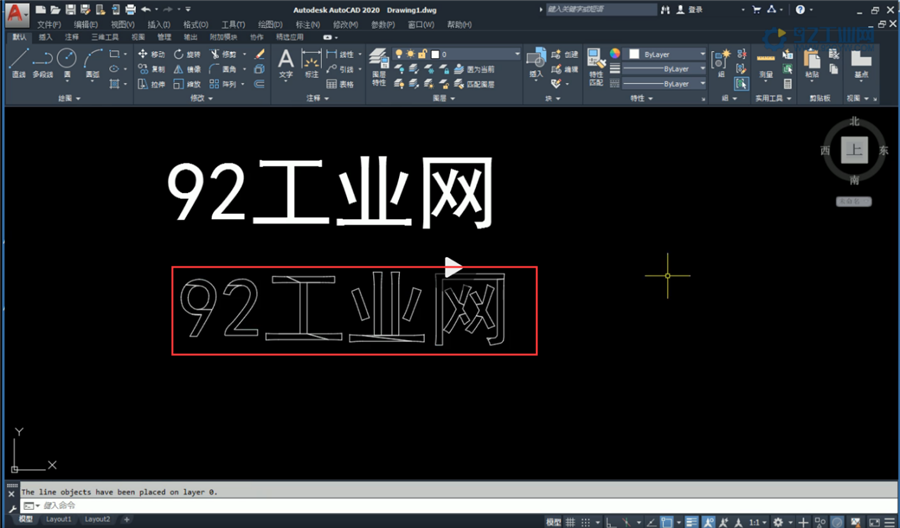Expand the Annotation (注释) panel

pos(317,98)
